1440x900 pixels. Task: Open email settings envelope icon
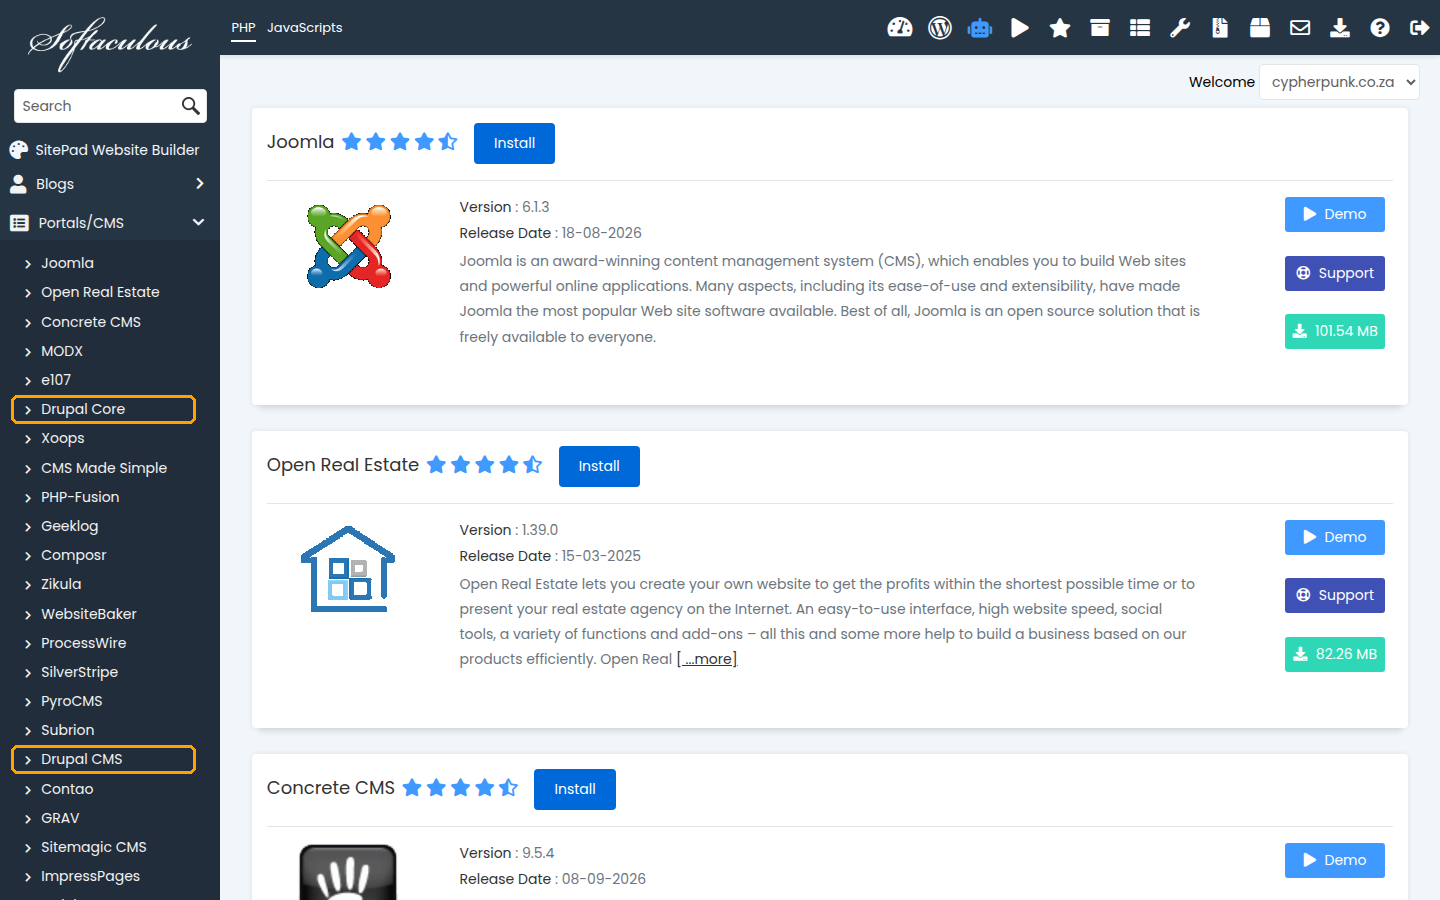coord(1300,28)
